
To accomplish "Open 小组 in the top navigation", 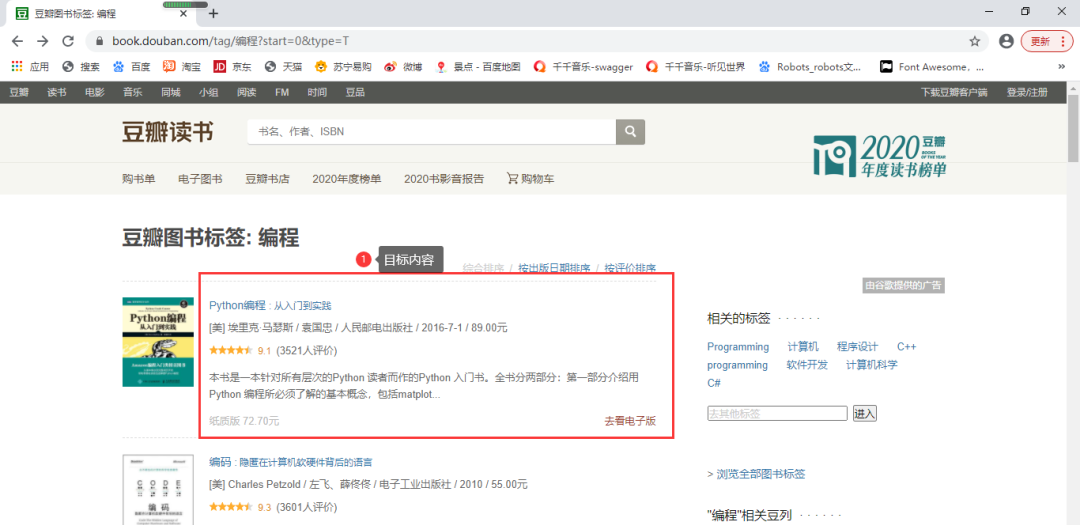I will tap(209, 92).
